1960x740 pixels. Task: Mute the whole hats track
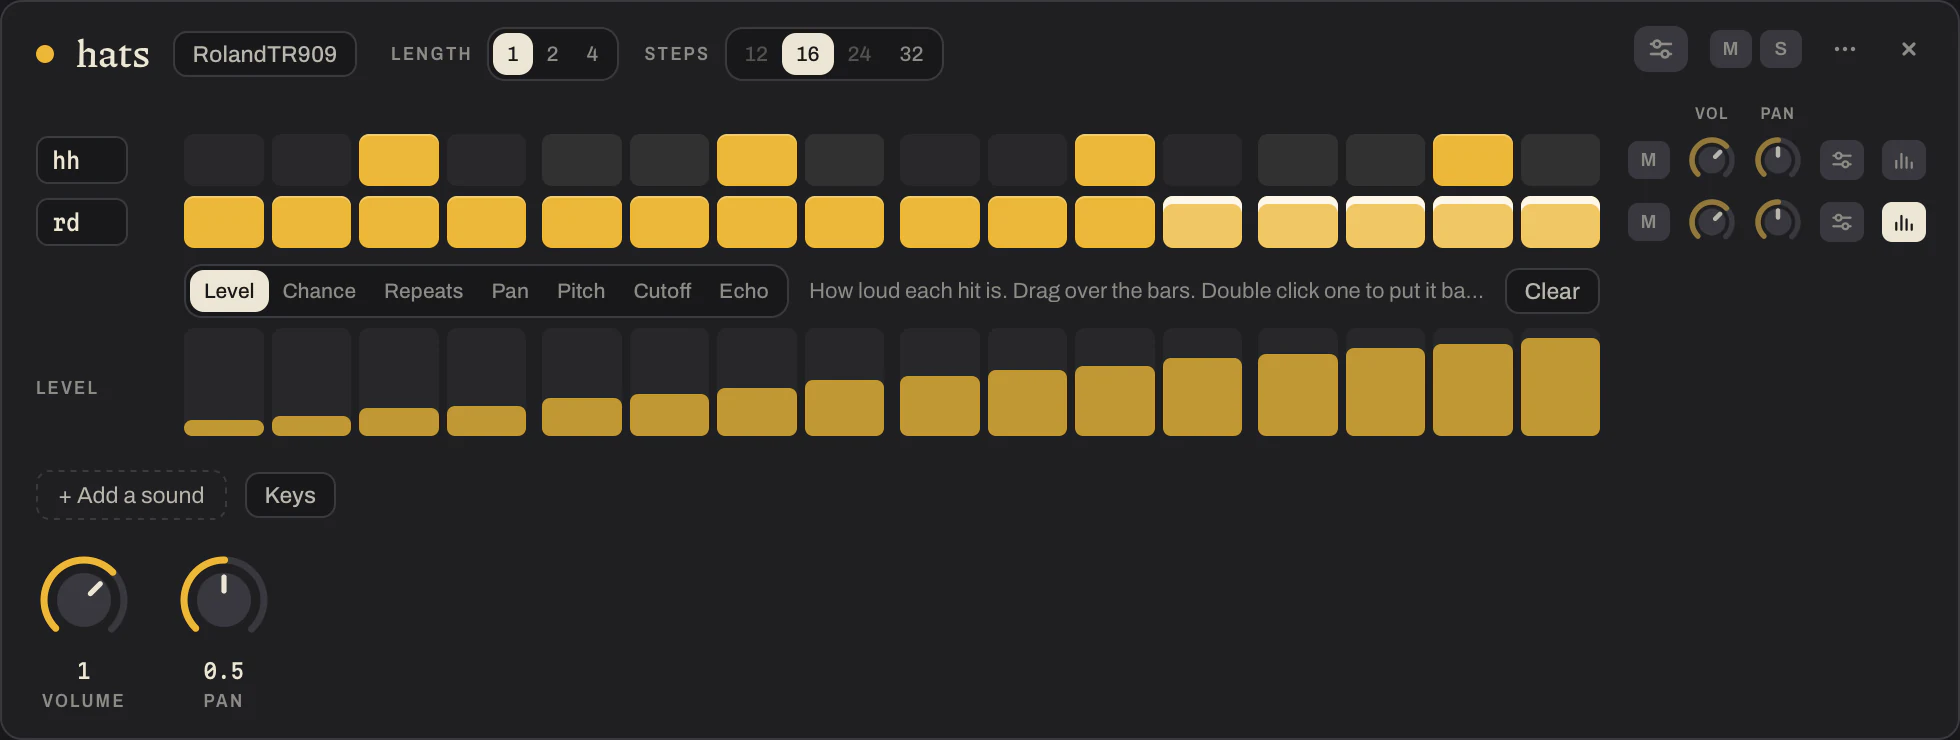pos(1731,49)
